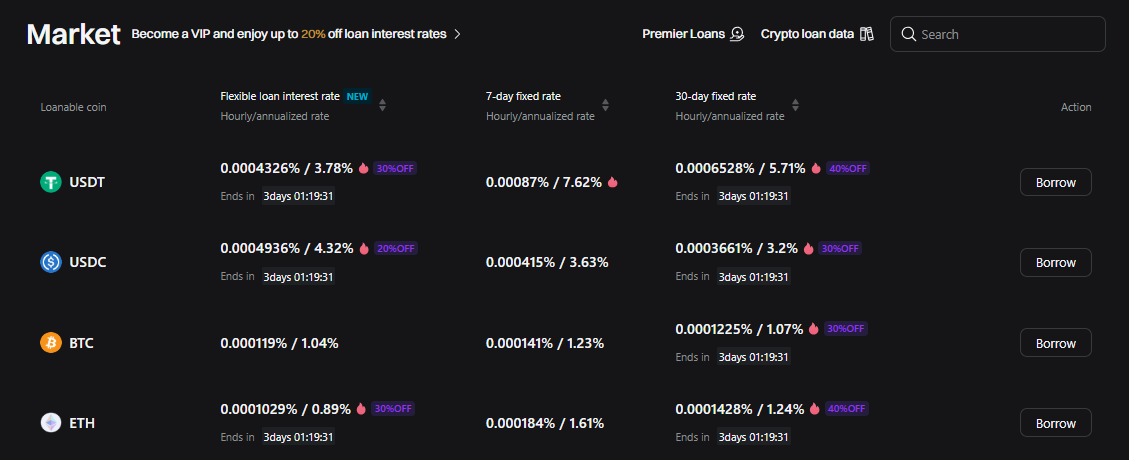Expand the VIP promotion chevron arrow
This screenshot has width=1129, height=460.
click(457, 34)
